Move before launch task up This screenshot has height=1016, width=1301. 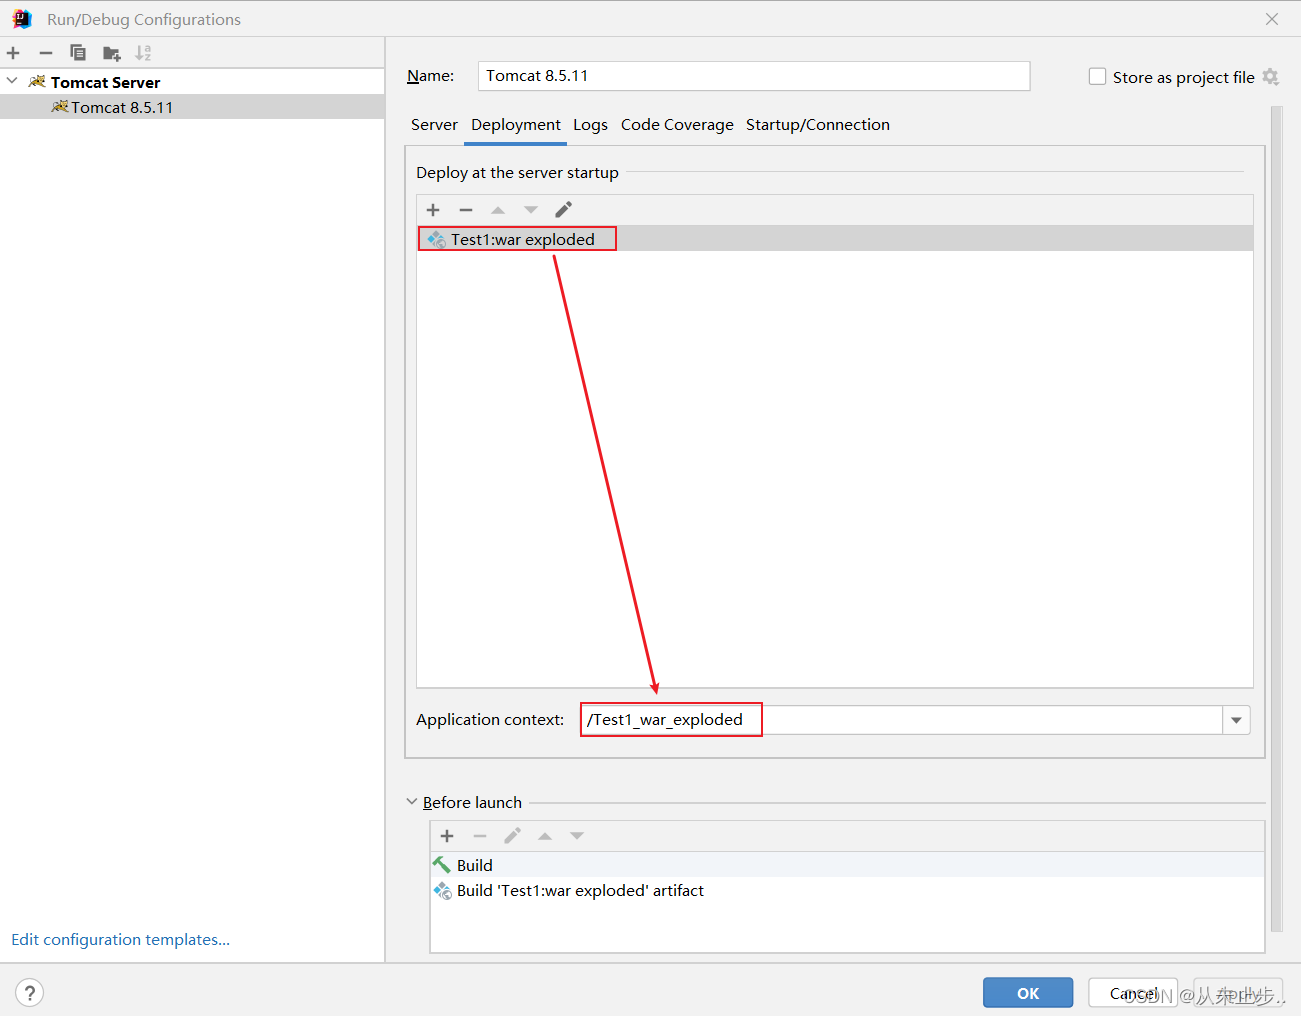pos(545,836)
